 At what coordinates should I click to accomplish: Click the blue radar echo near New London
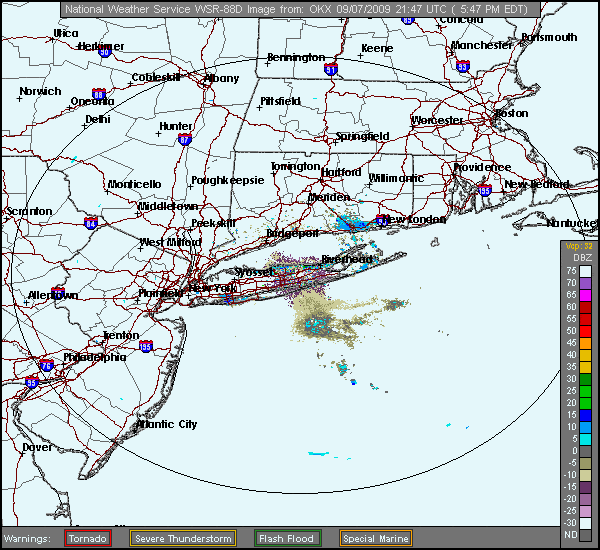pyautogui.click(x=350, y=223)
